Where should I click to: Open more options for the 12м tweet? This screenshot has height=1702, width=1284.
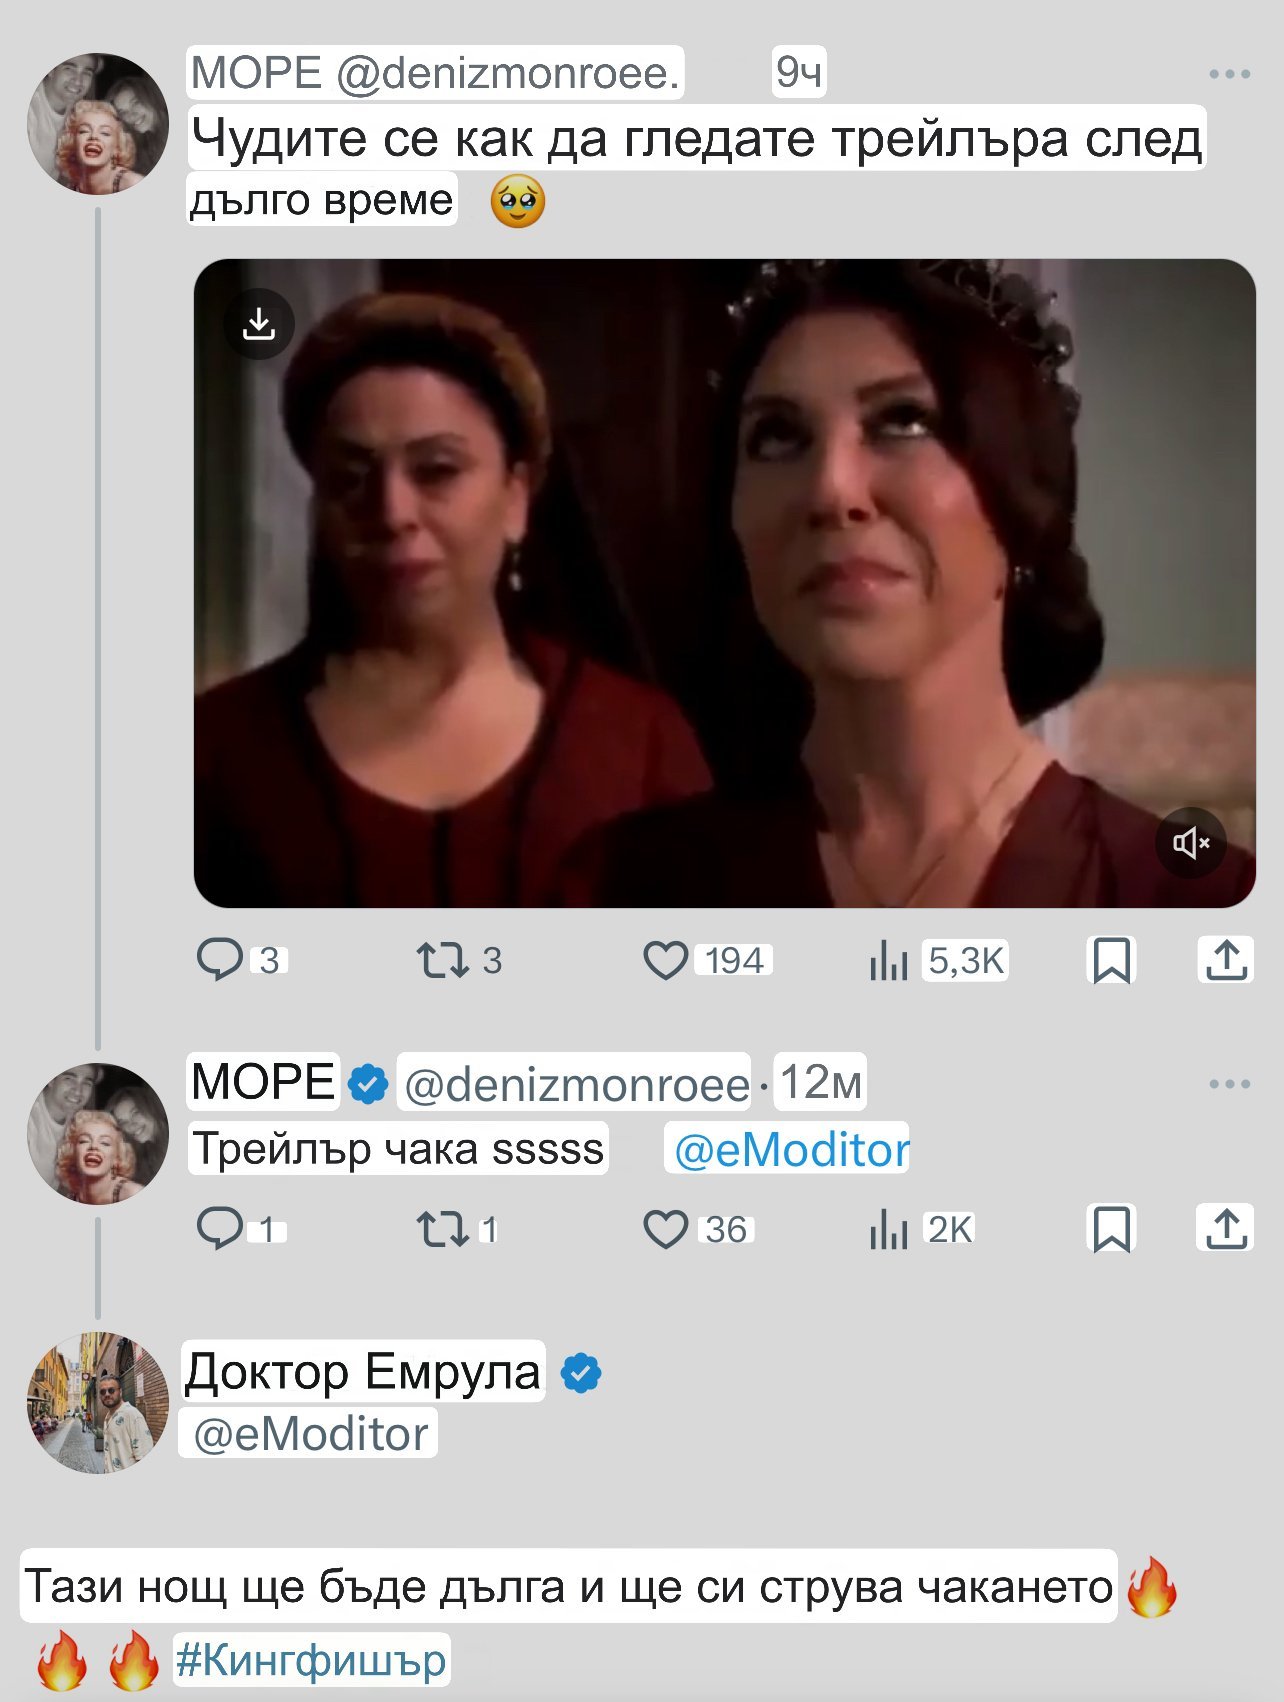coord(1229,1084)
